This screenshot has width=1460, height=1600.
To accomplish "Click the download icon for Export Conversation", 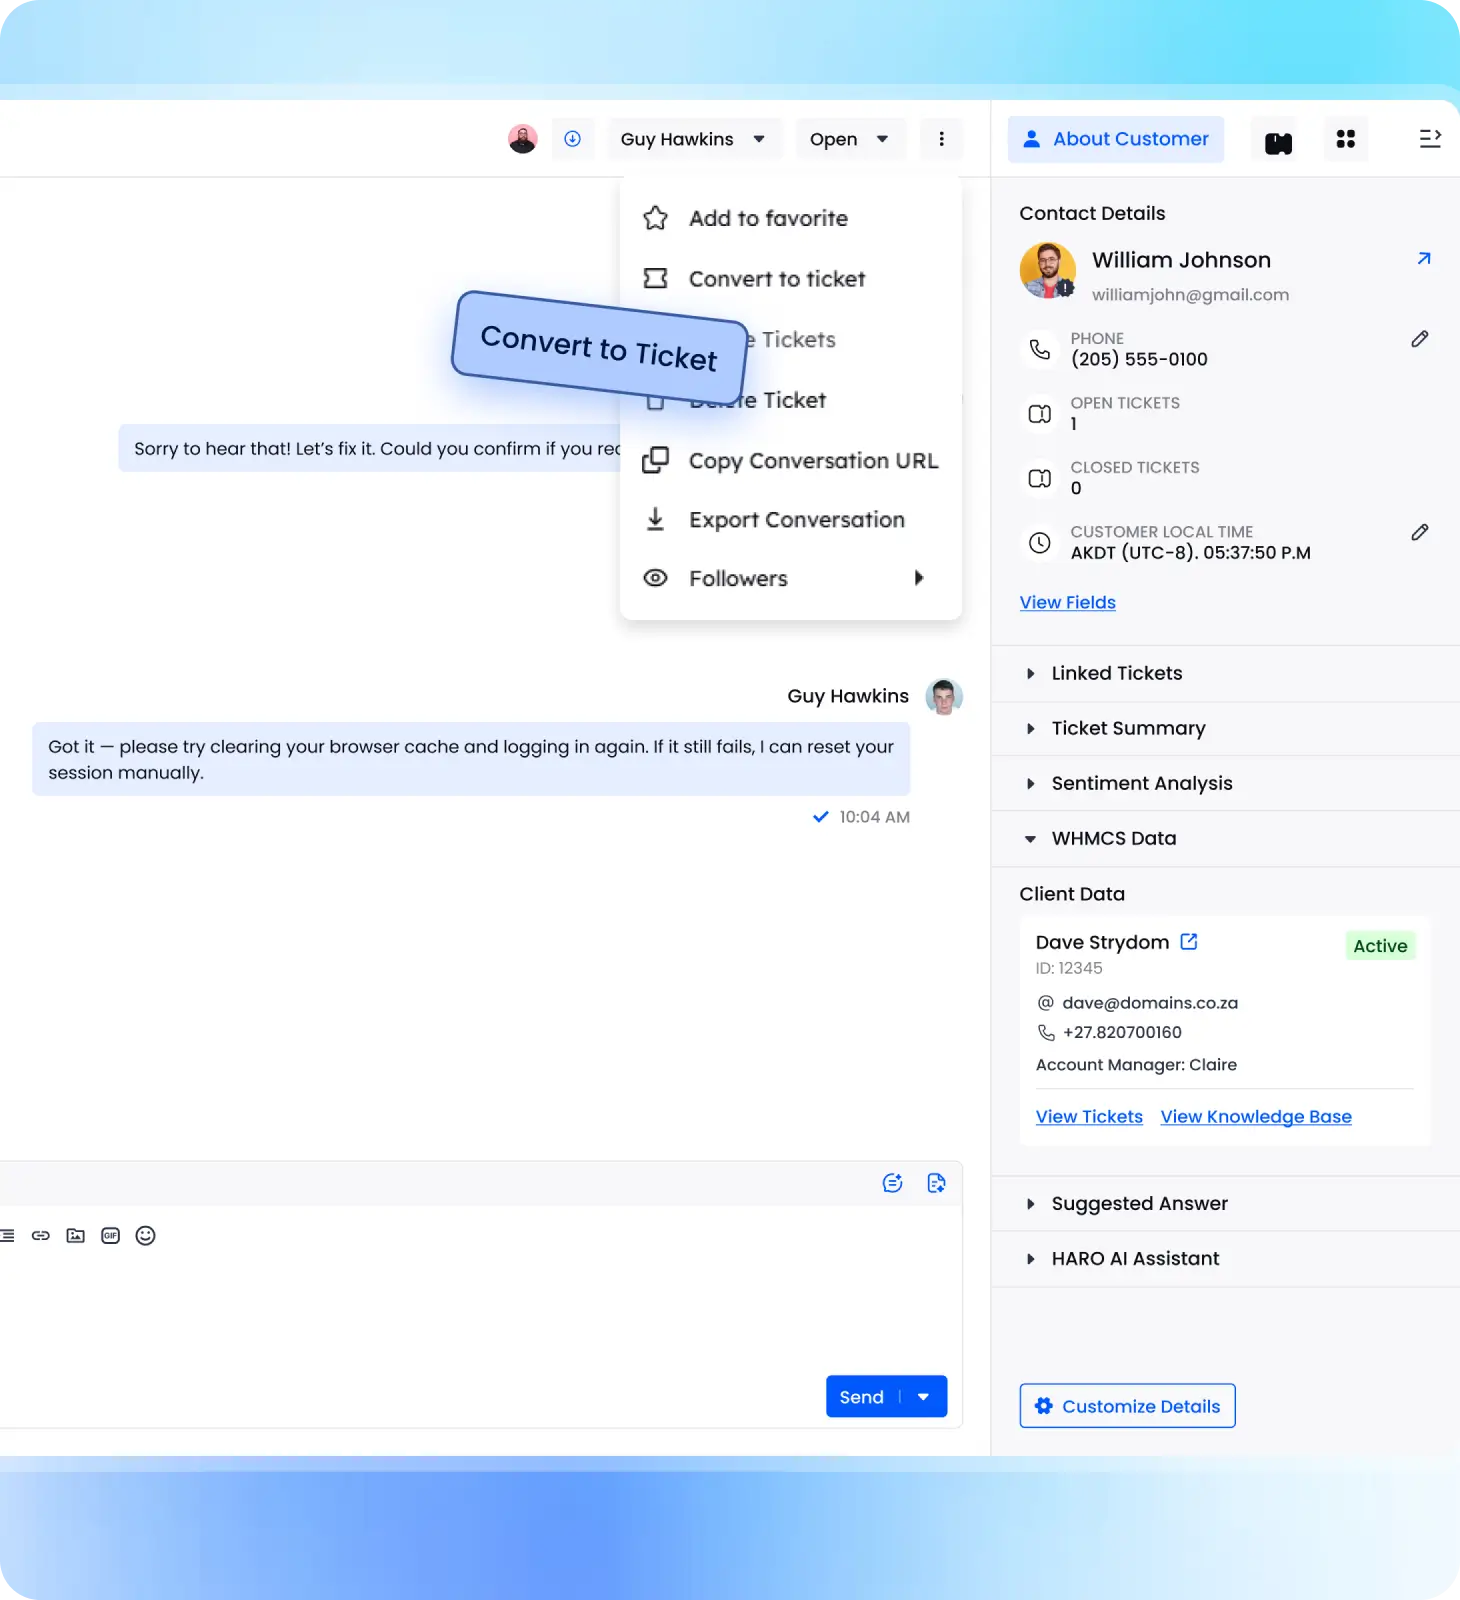I will click(x=655, y=519).
